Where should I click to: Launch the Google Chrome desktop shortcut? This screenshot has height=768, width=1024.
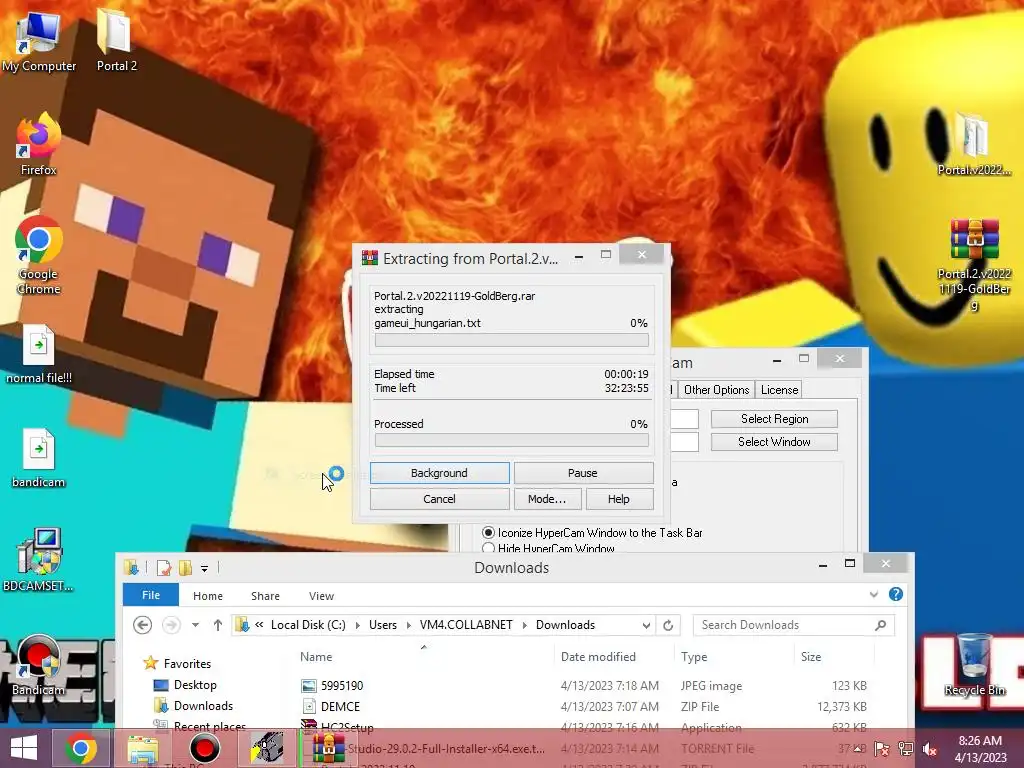tap(39, 256)
